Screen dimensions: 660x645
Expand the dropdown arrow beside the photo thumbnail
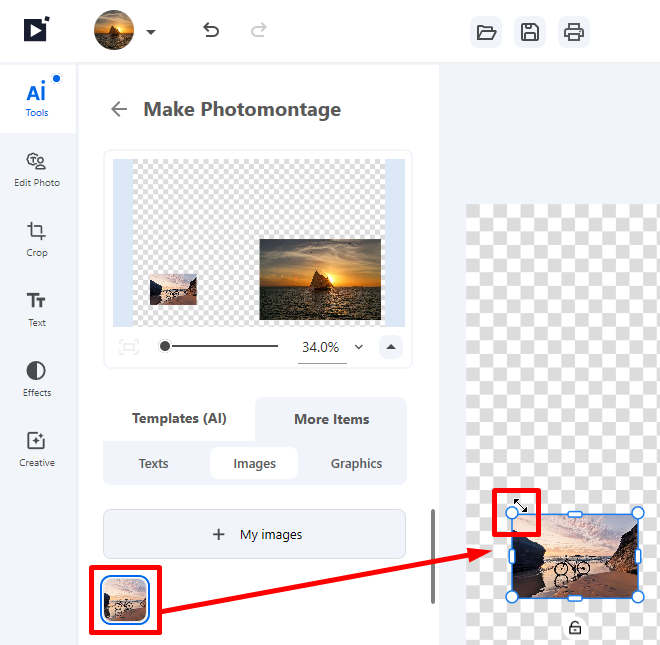tap(151, 32)
